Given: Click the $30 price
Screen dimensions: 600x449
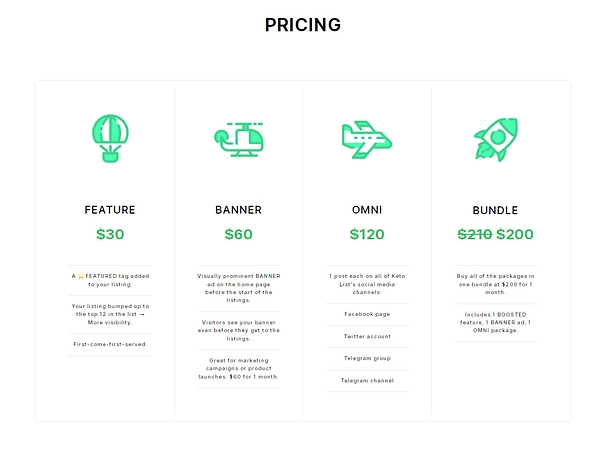Looking at the screenshot, I should [110, 234].
